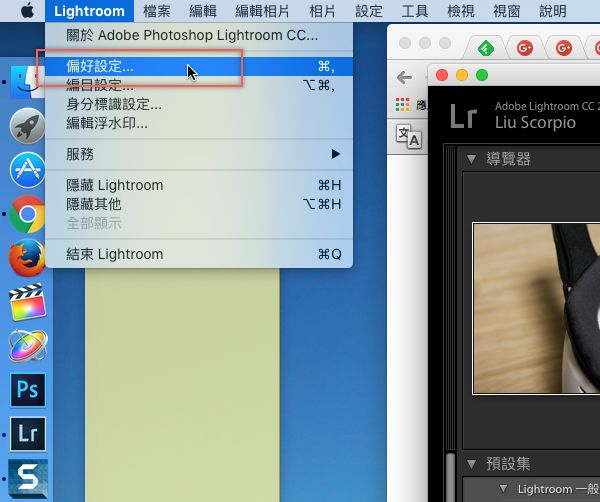Open the 說明 menu
Image resolution: width=600 pixels, height=502 pixels.
click(x=553, y=11)
